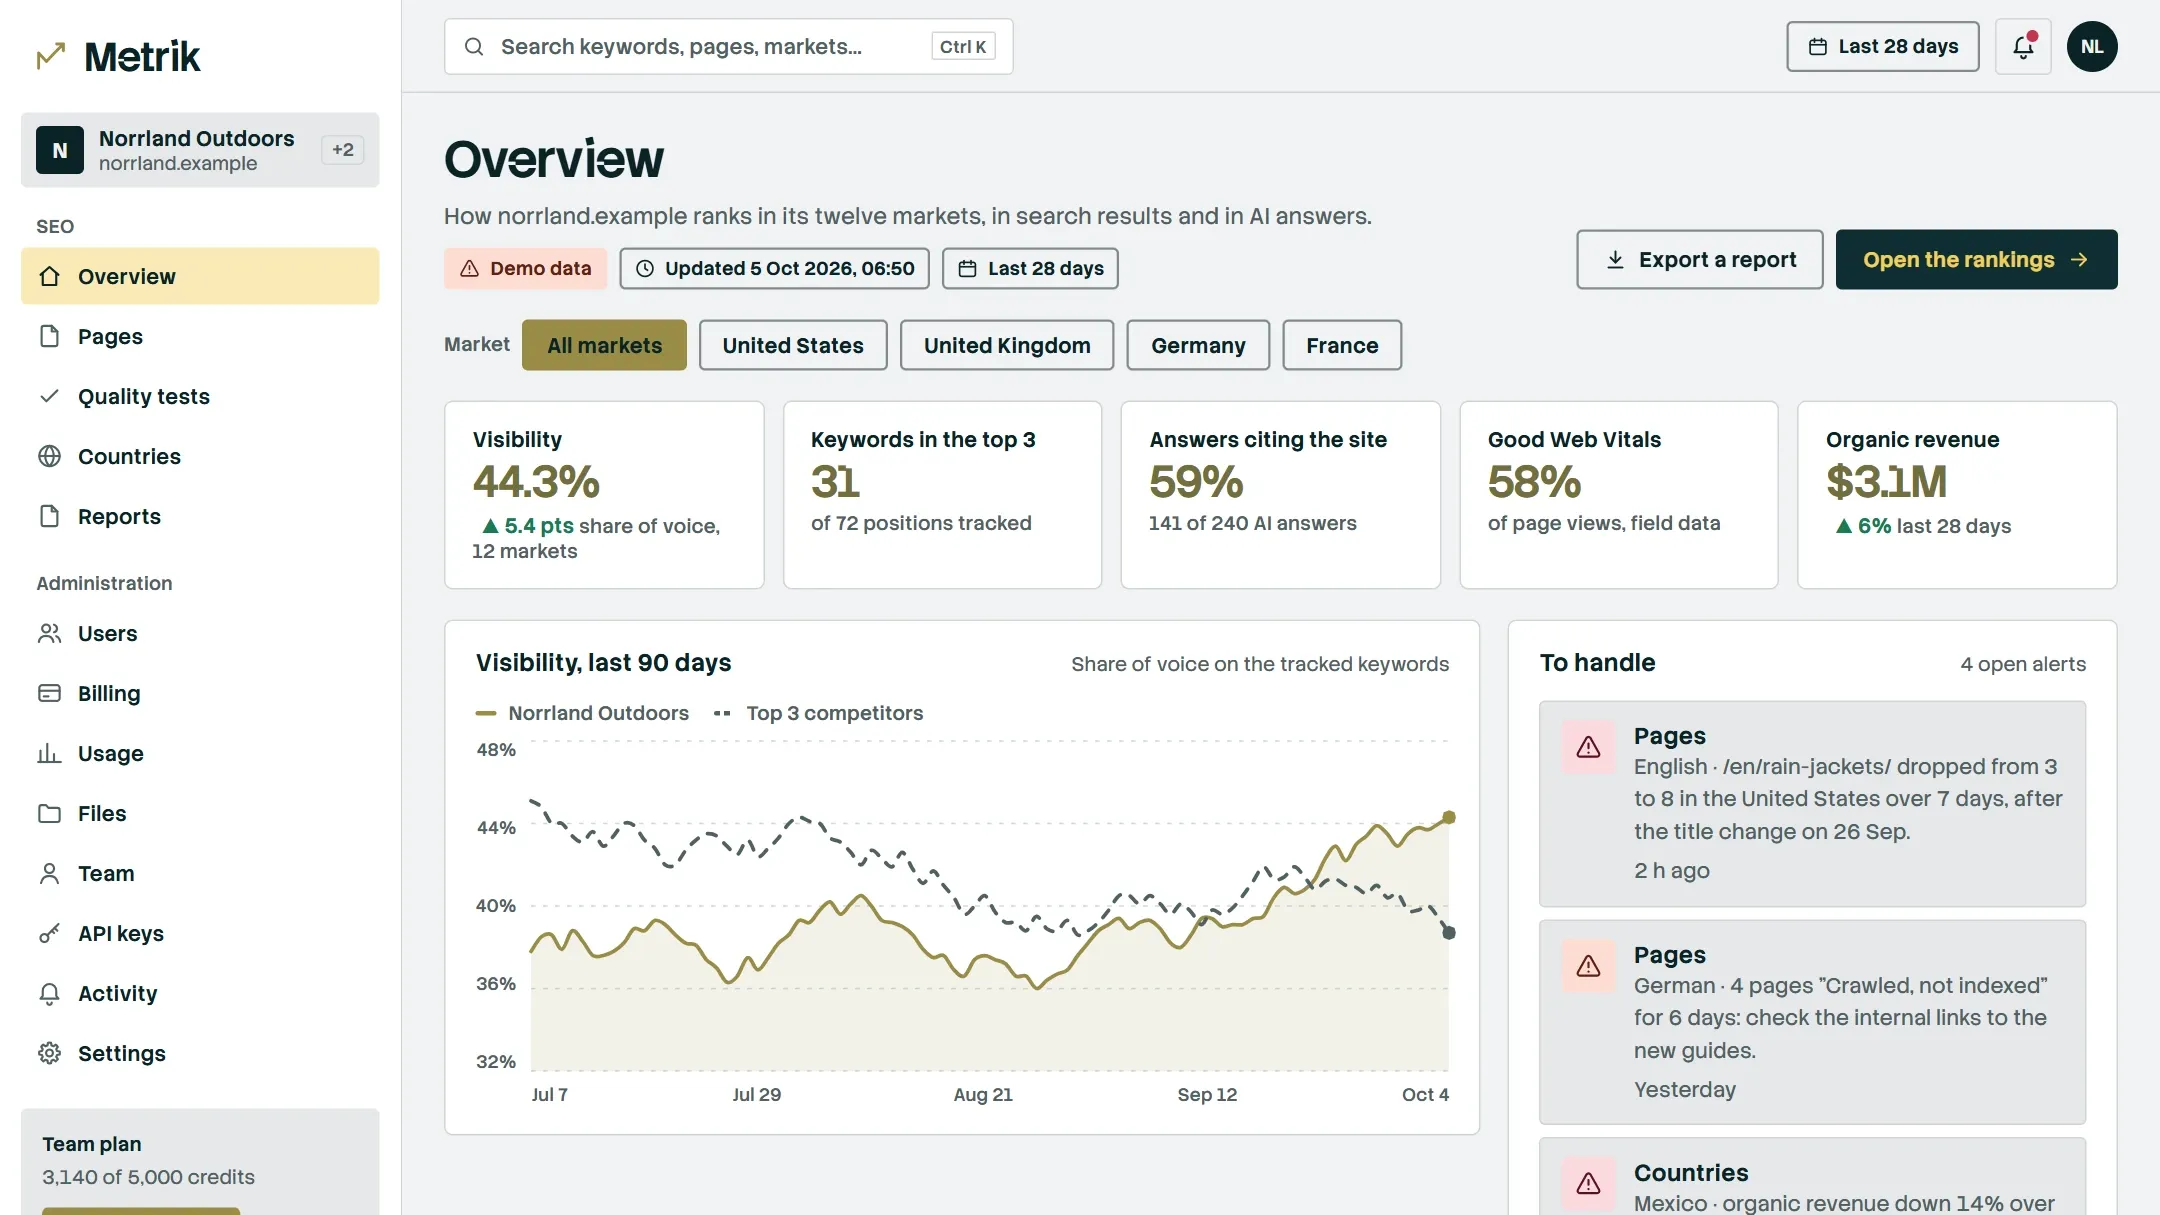Click the NL user avatar
This screenshot has width=2160, height=1215.
pyautogui.click(x=2092, y=46)
